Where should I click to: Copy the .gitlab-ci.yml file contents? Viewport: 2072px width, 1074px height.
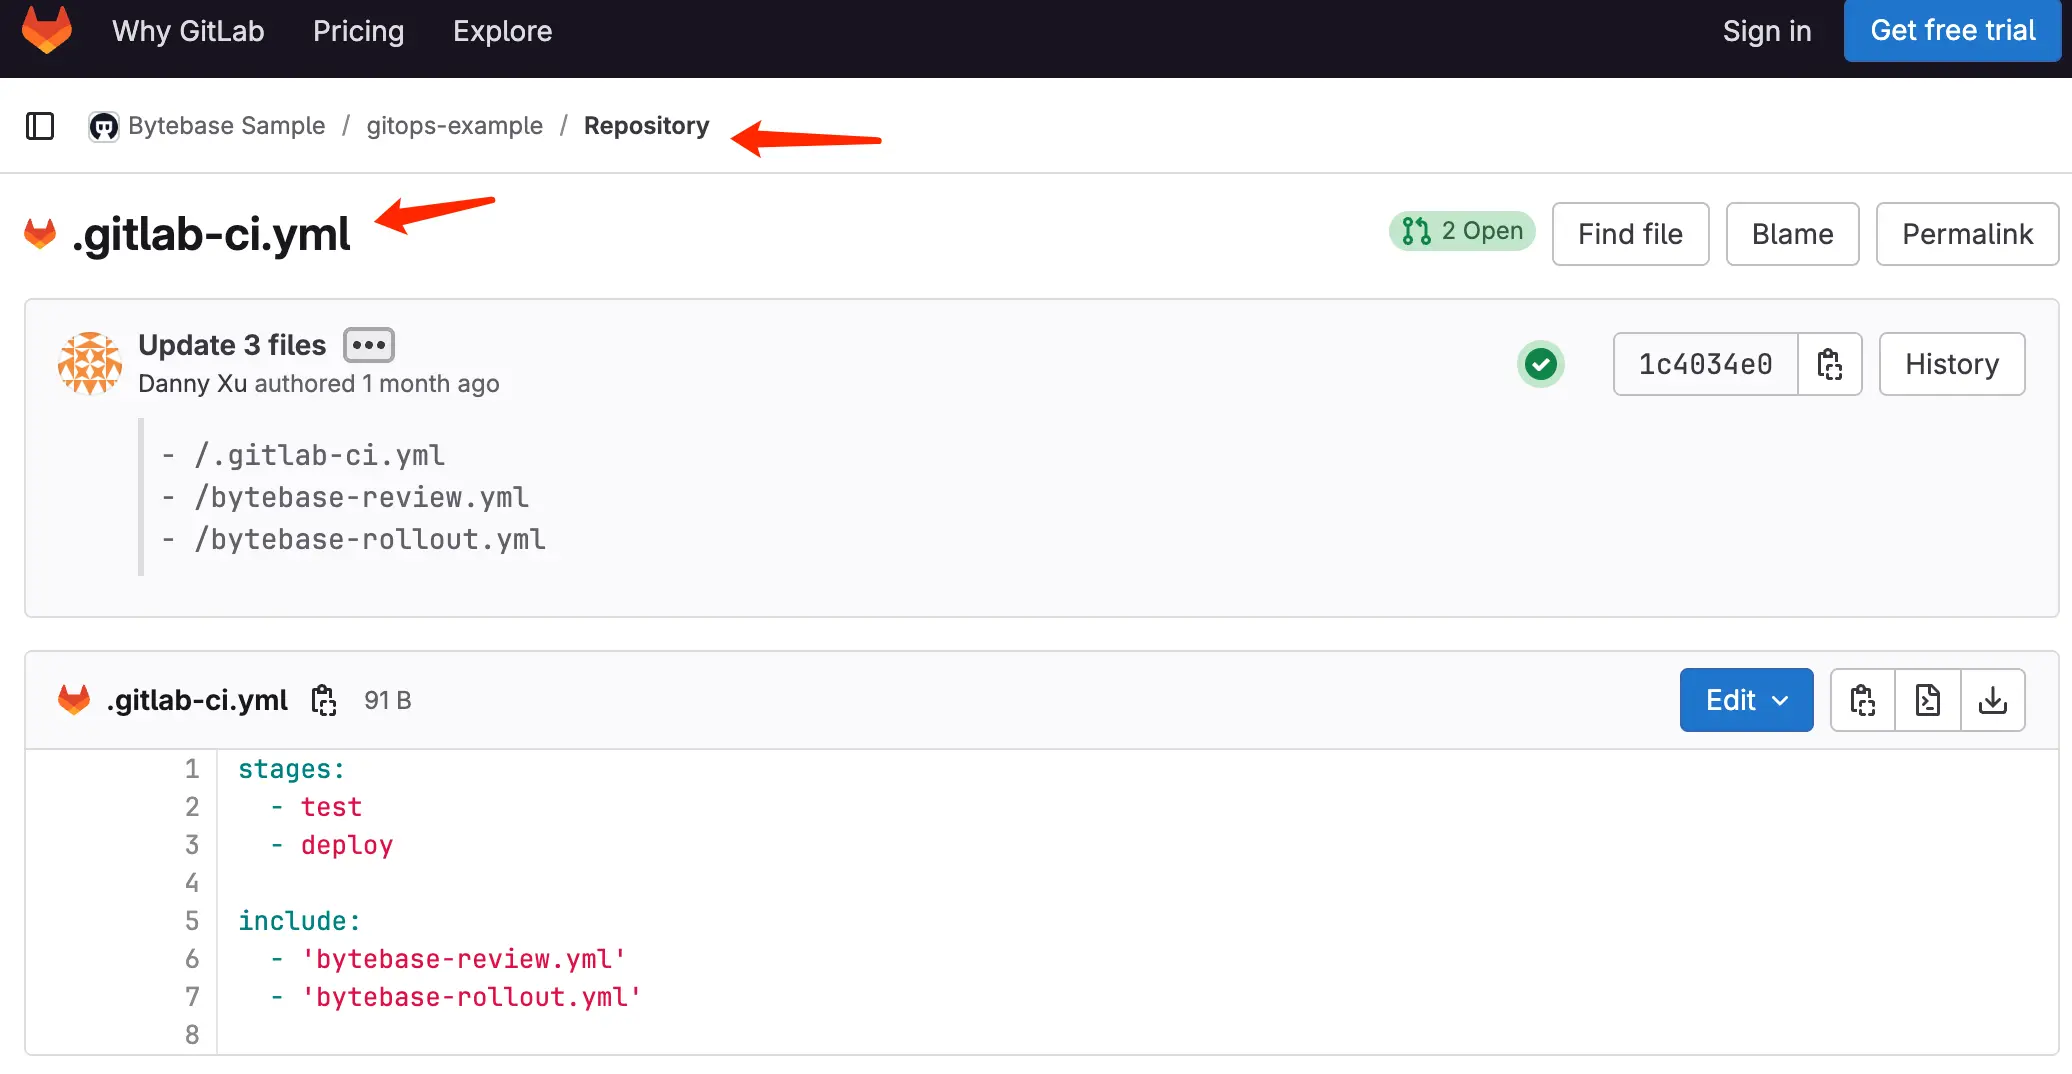[x=1862, y=700]
